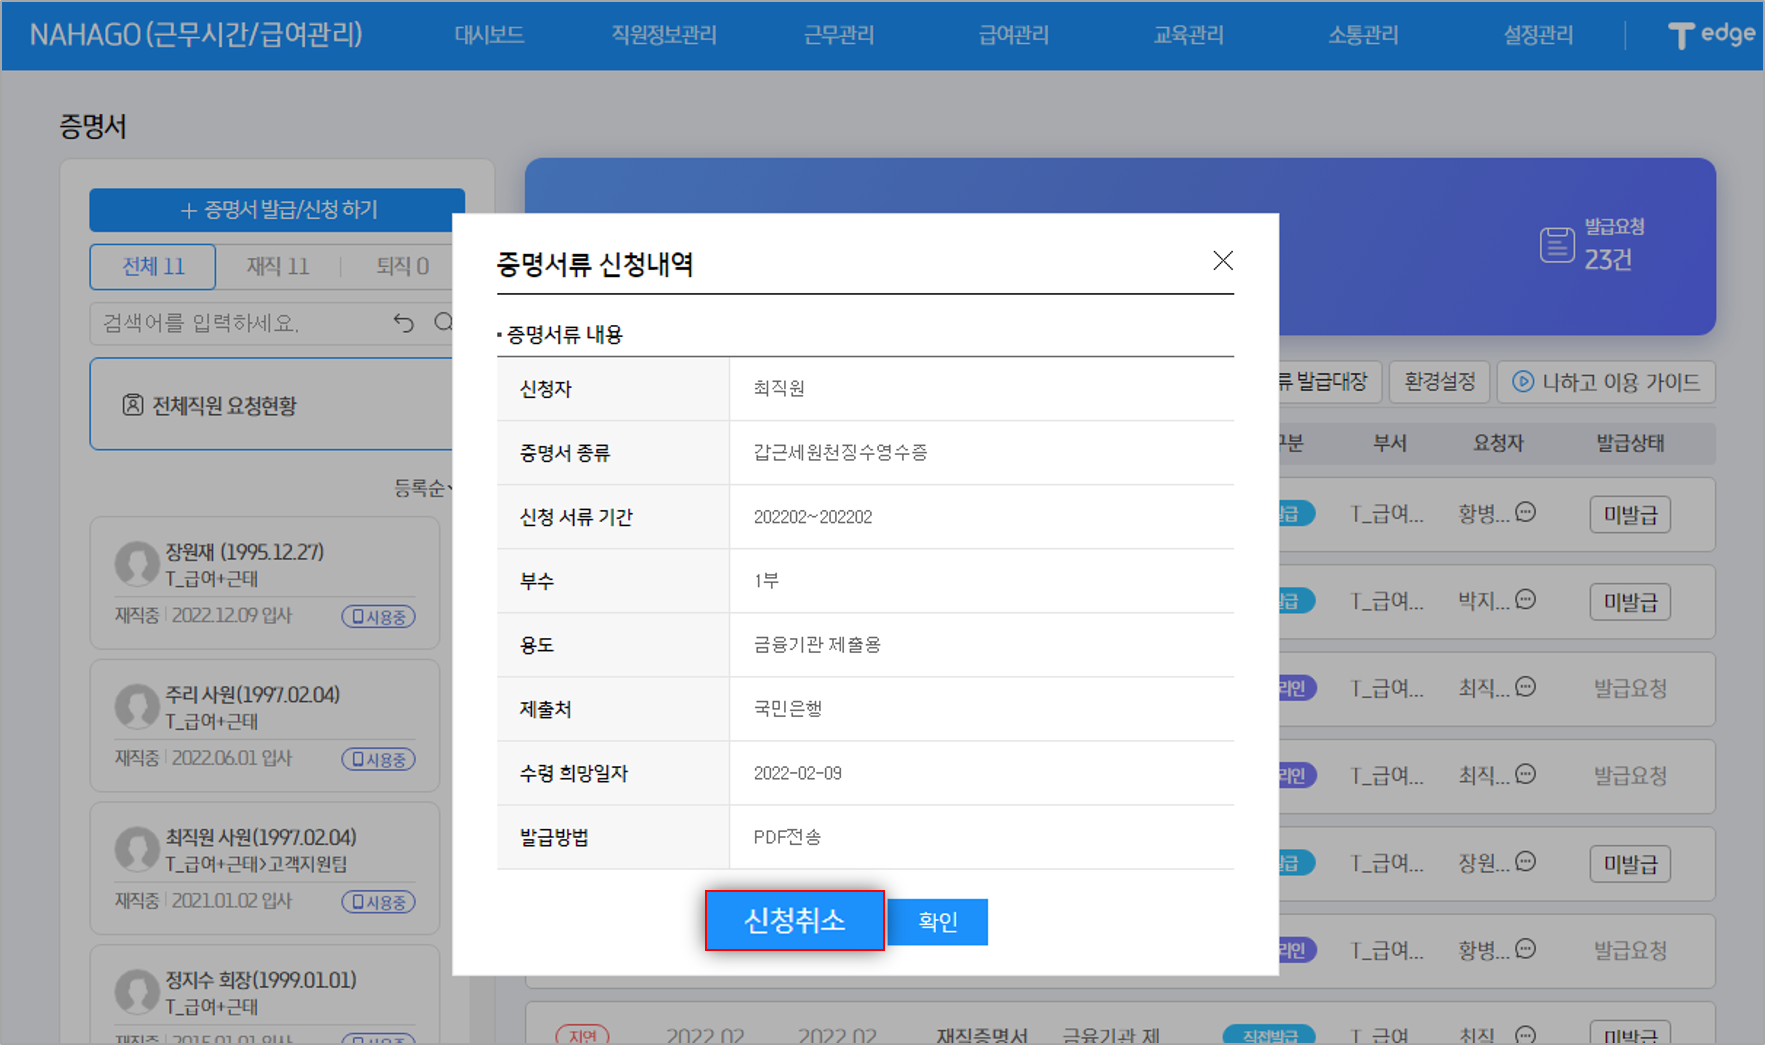Open the 급여관리 menu
The image size is (1765, 1045).
click(1013, 35)
